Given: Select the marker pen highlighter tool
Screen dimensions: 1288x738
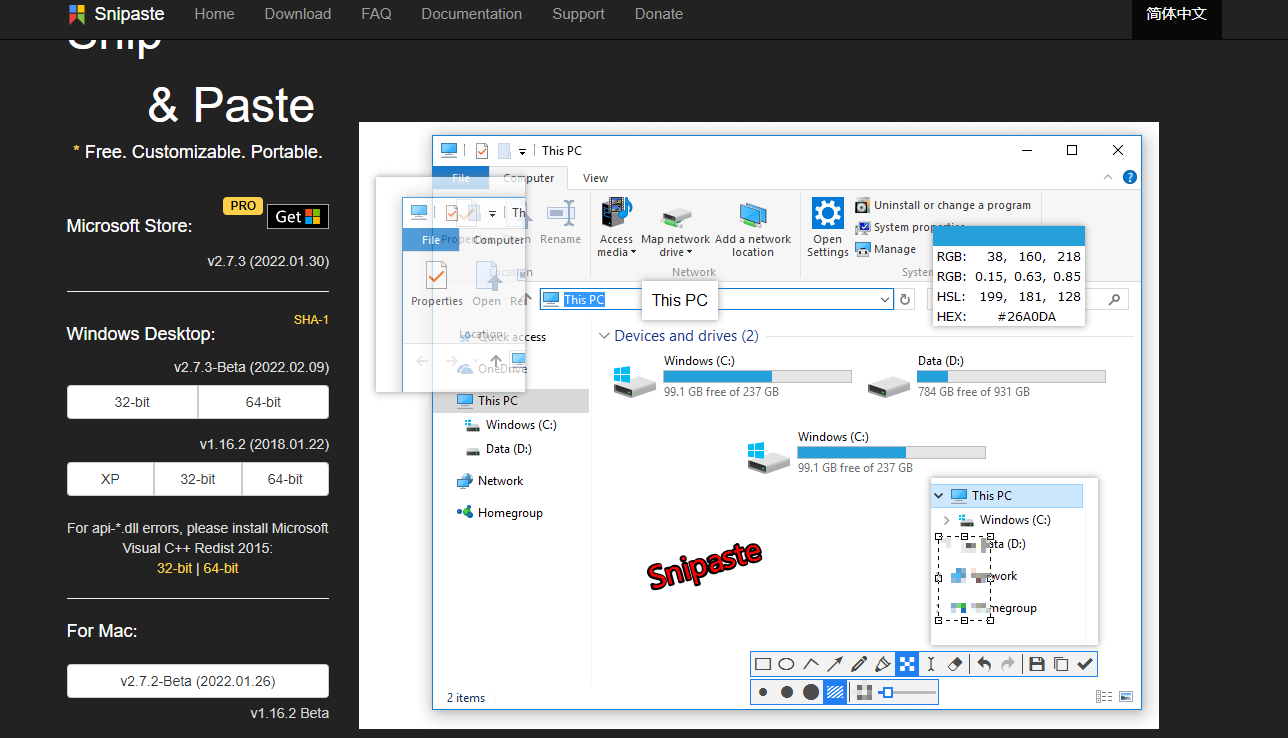Looking at the screenshot, I should coord(883,663).
